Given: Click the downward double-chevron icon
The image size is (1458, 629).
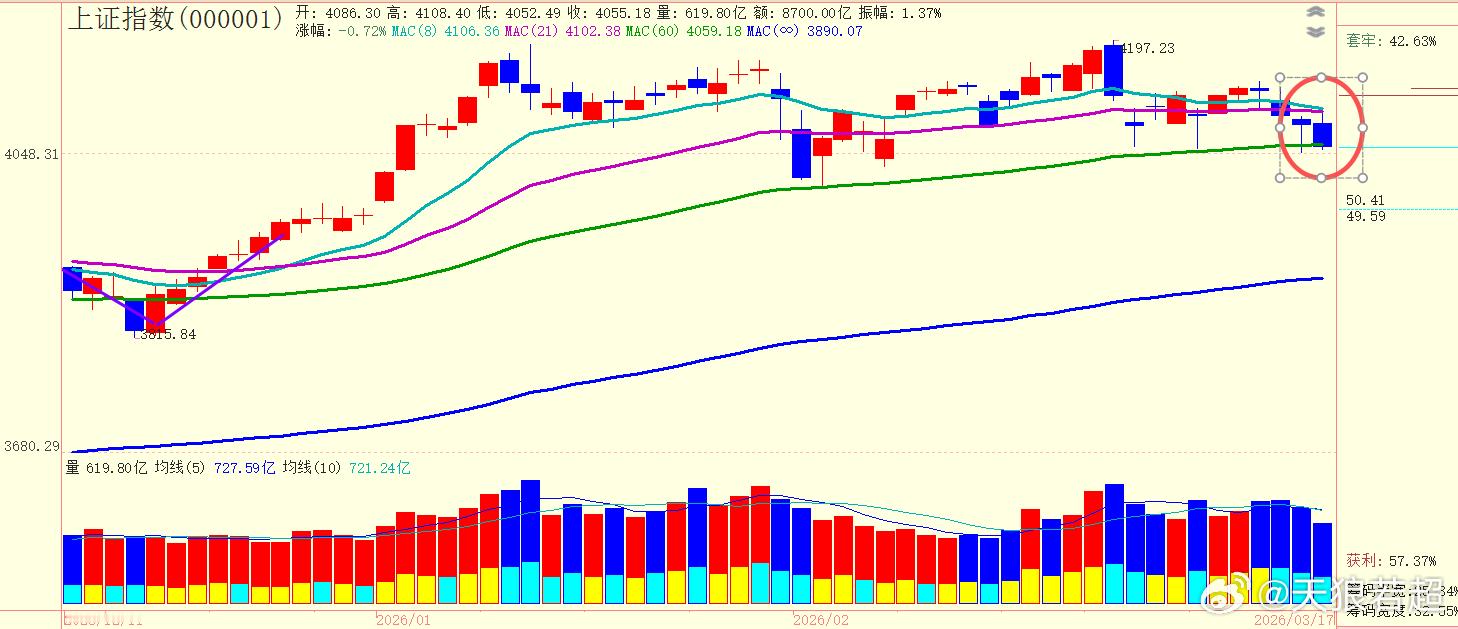Looking at the screenshot, I should coord(1316,31).
